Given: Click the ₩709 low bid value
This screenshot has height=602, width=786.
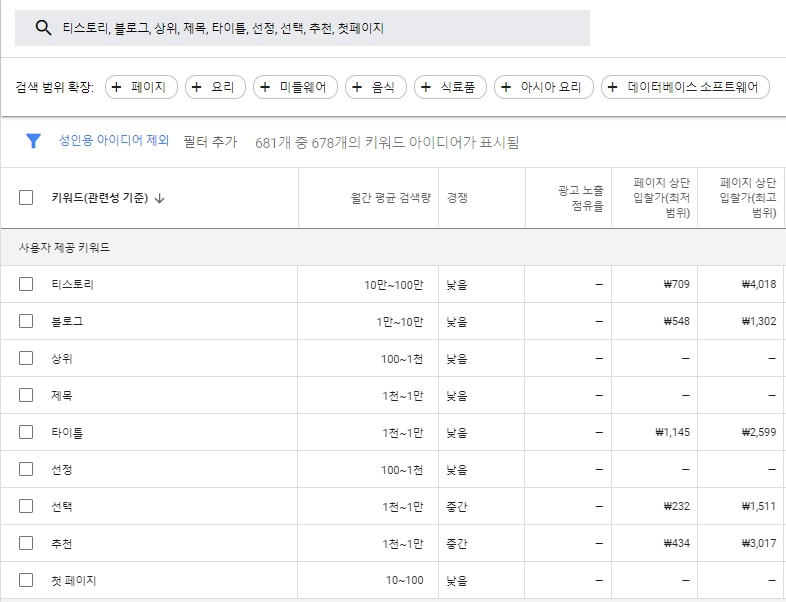Looking at the screenshot, I should 677,284.
